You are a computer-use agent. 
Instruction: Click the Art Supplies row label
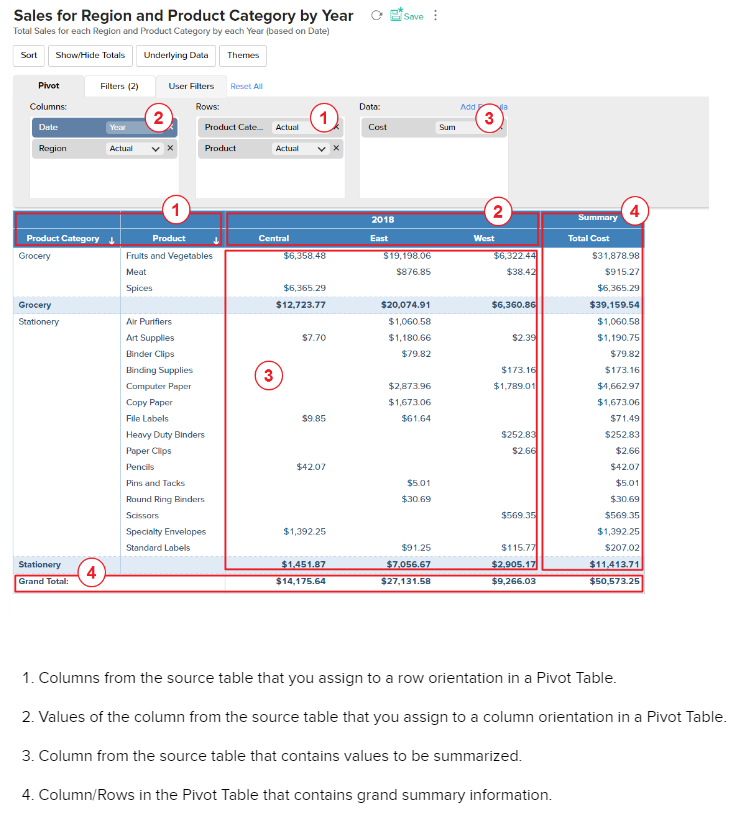pos(150,338)
